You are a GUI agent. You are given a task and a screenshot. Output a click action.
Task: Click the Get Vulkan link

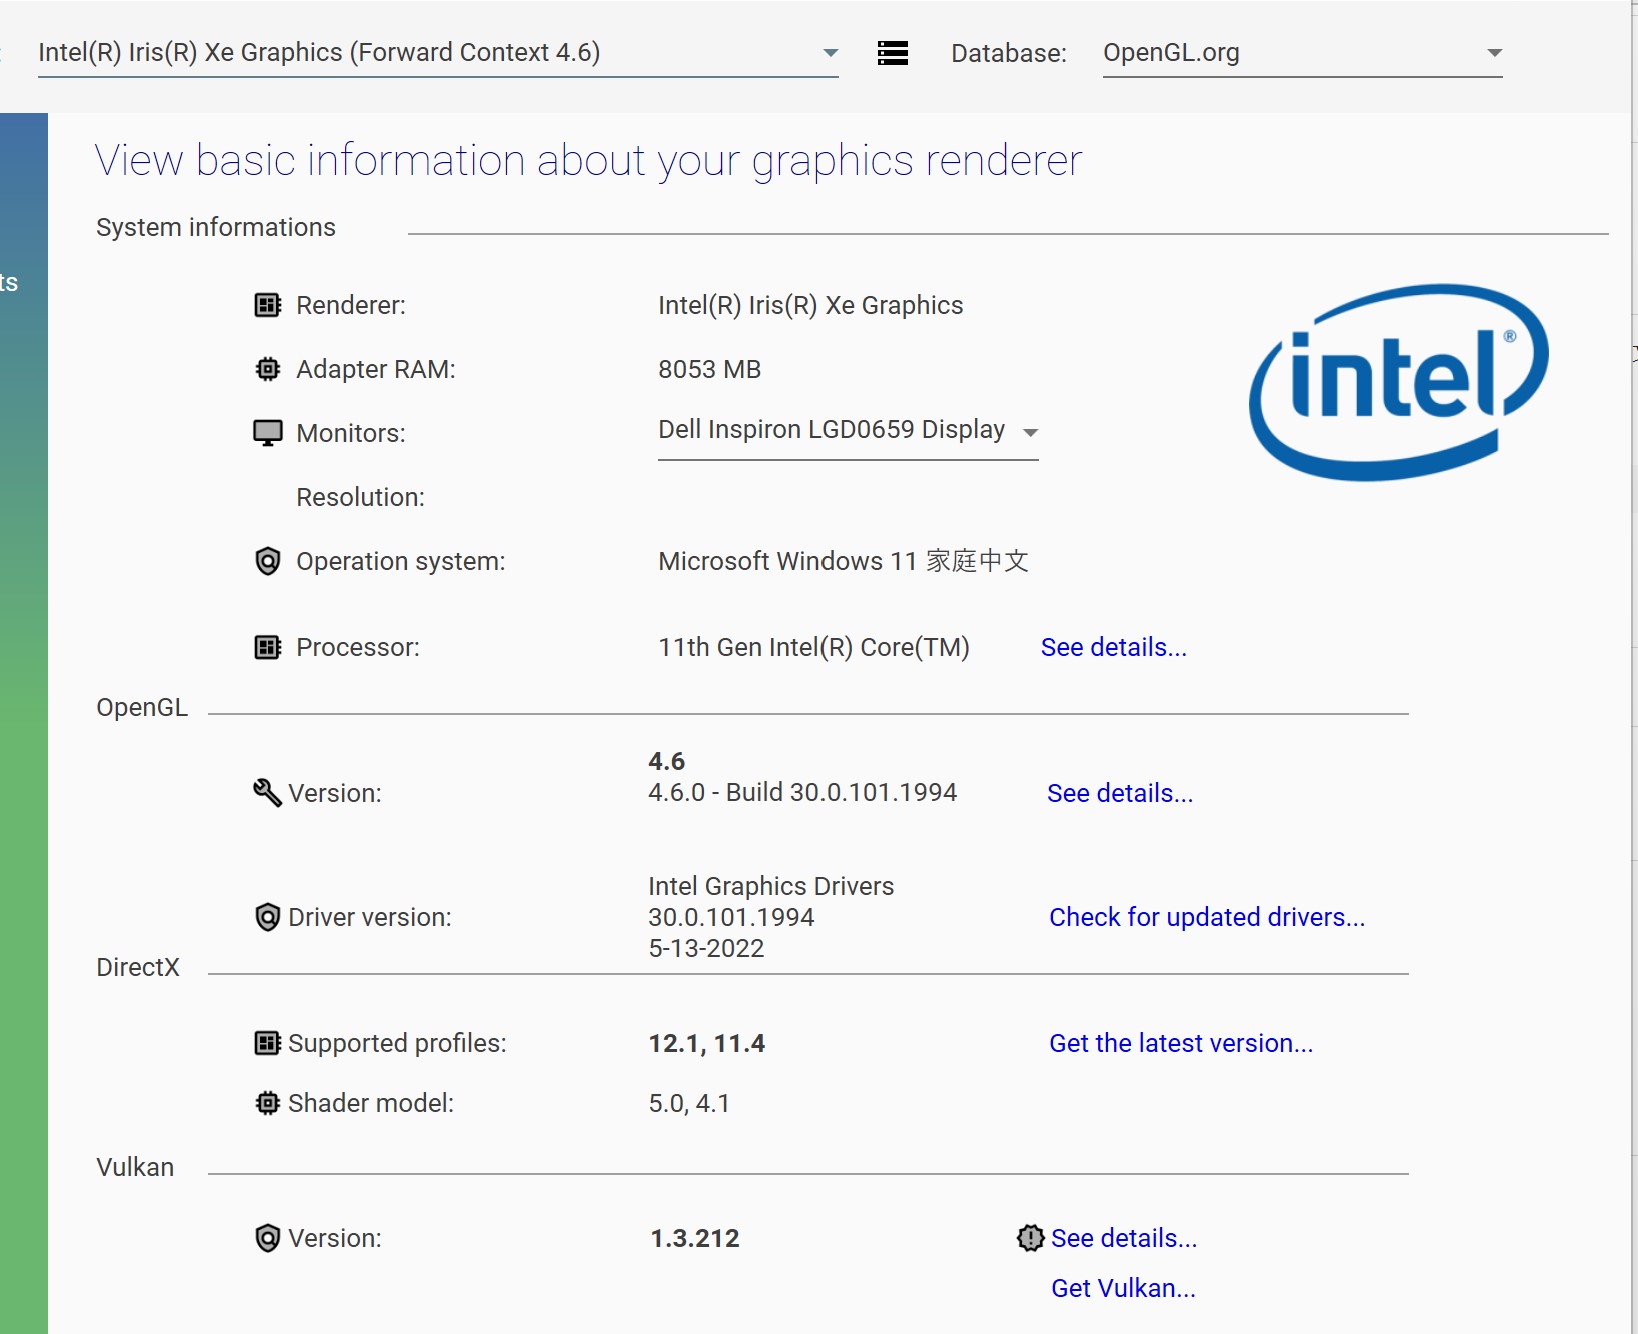[1122, 1288]
